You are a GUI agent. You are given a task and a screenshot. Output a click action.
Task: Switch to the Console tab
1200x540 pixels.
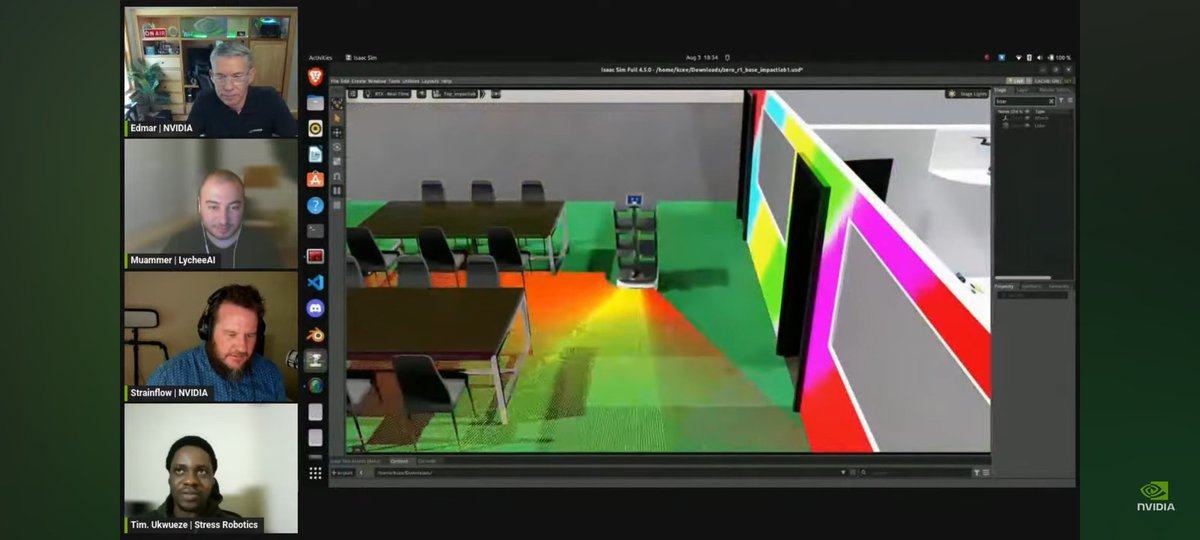point(425,461)
